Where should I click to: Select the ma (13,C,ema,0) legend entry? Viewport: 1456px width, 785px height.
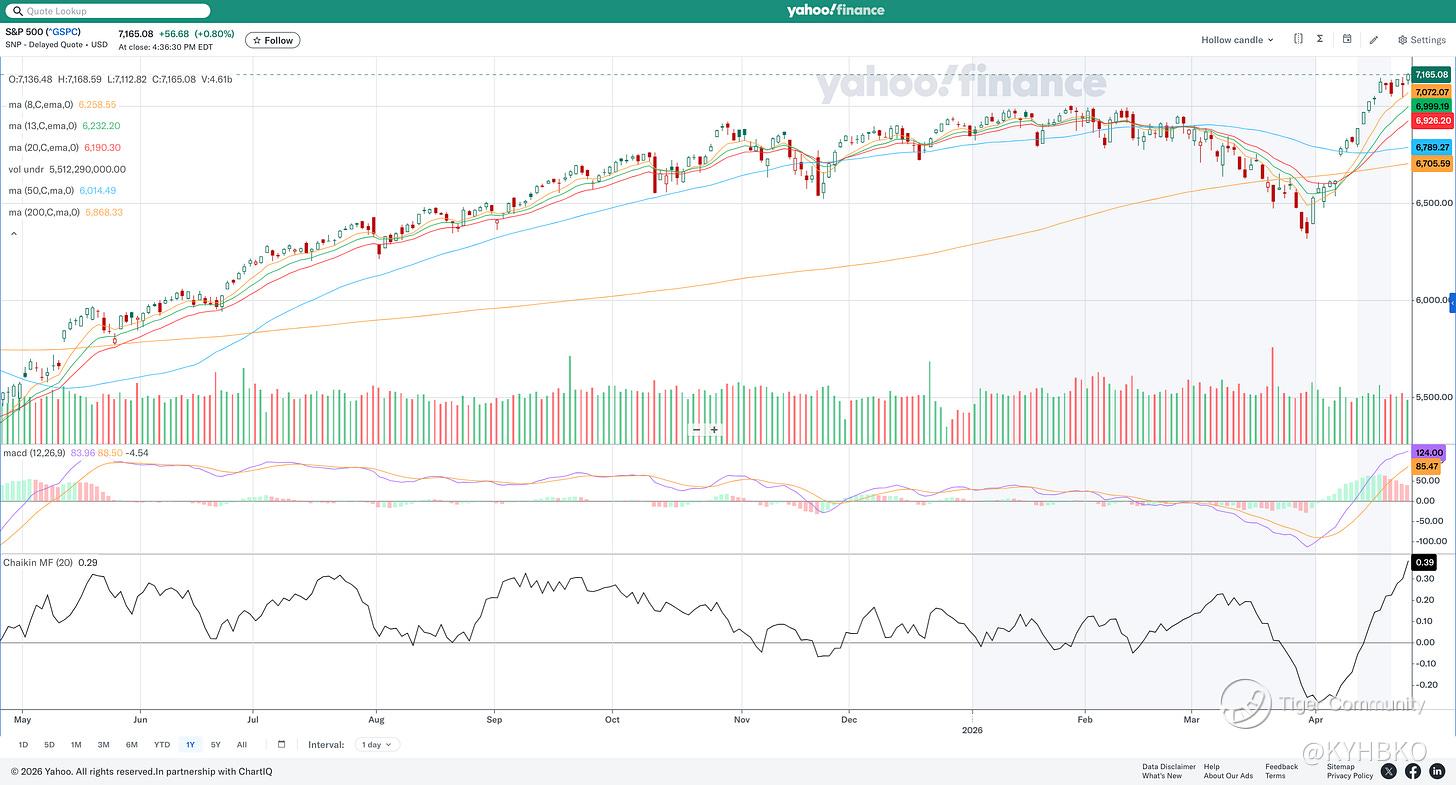(64, 126)
